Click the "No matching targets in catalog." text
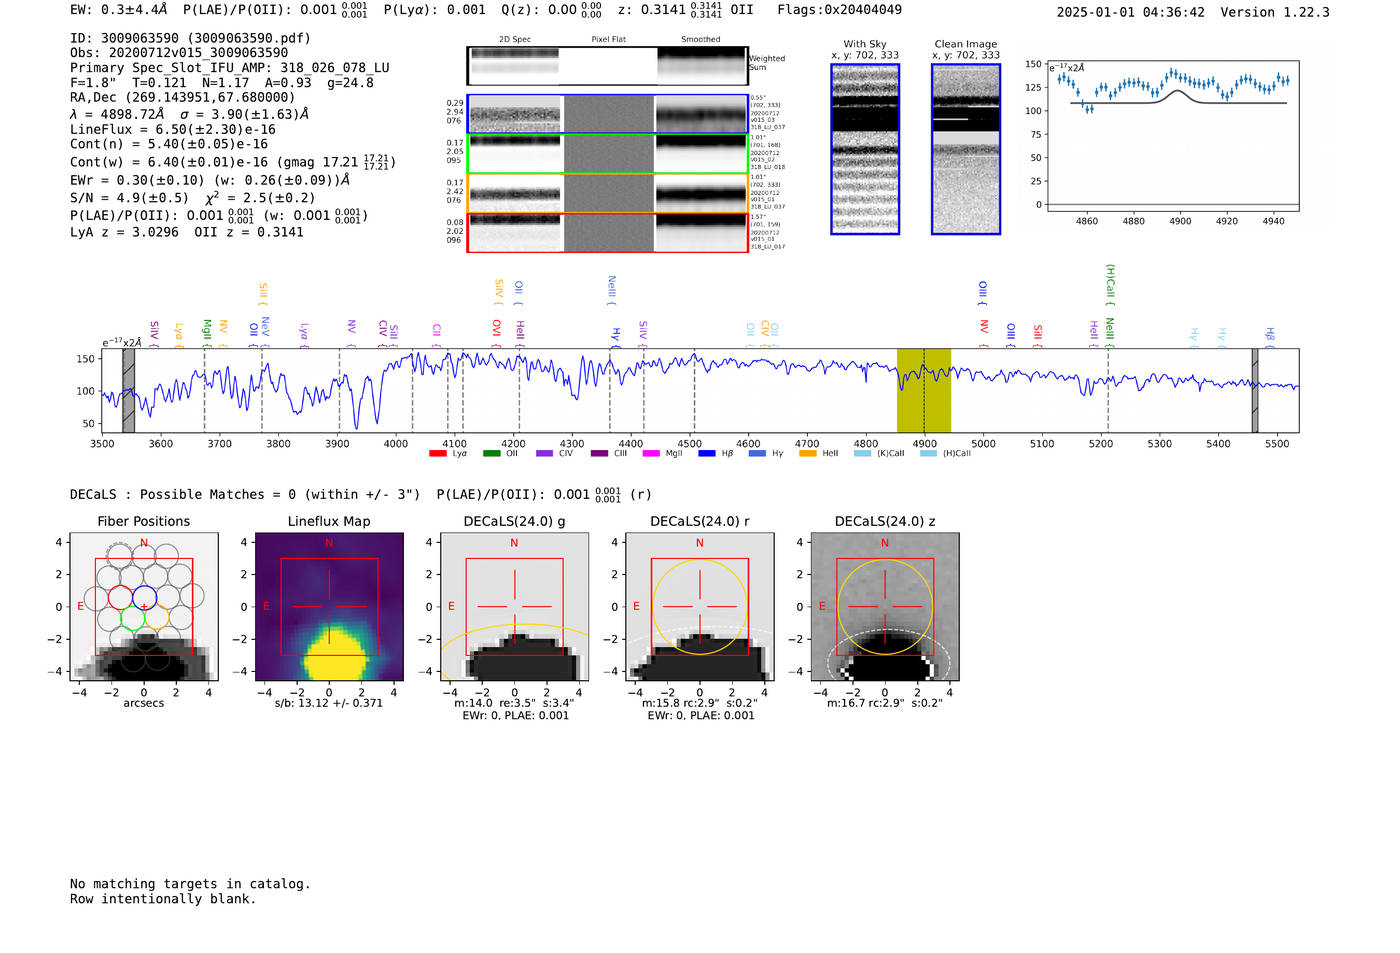1400x953 pixels. click(190, 884)
